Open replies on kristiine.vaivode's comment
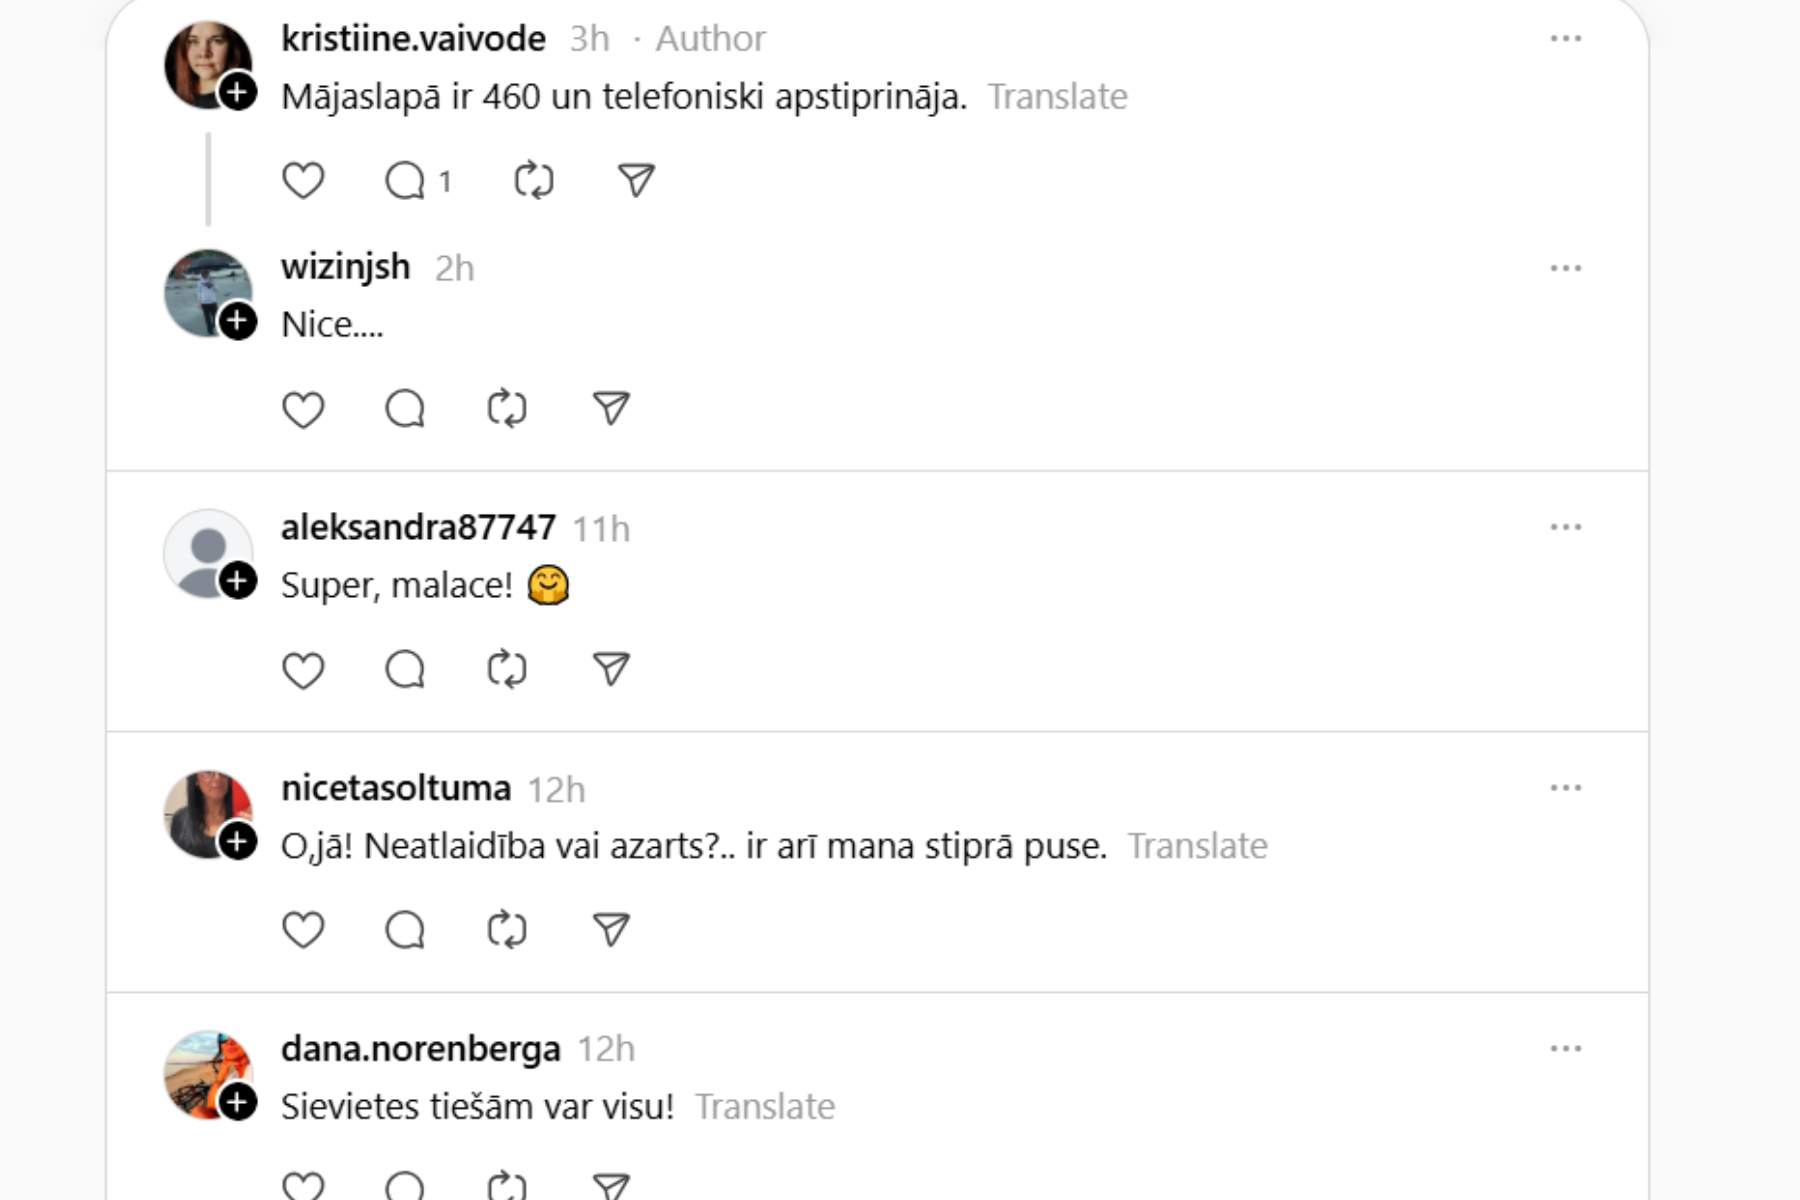1800x1200 pixels. (406, 181)
